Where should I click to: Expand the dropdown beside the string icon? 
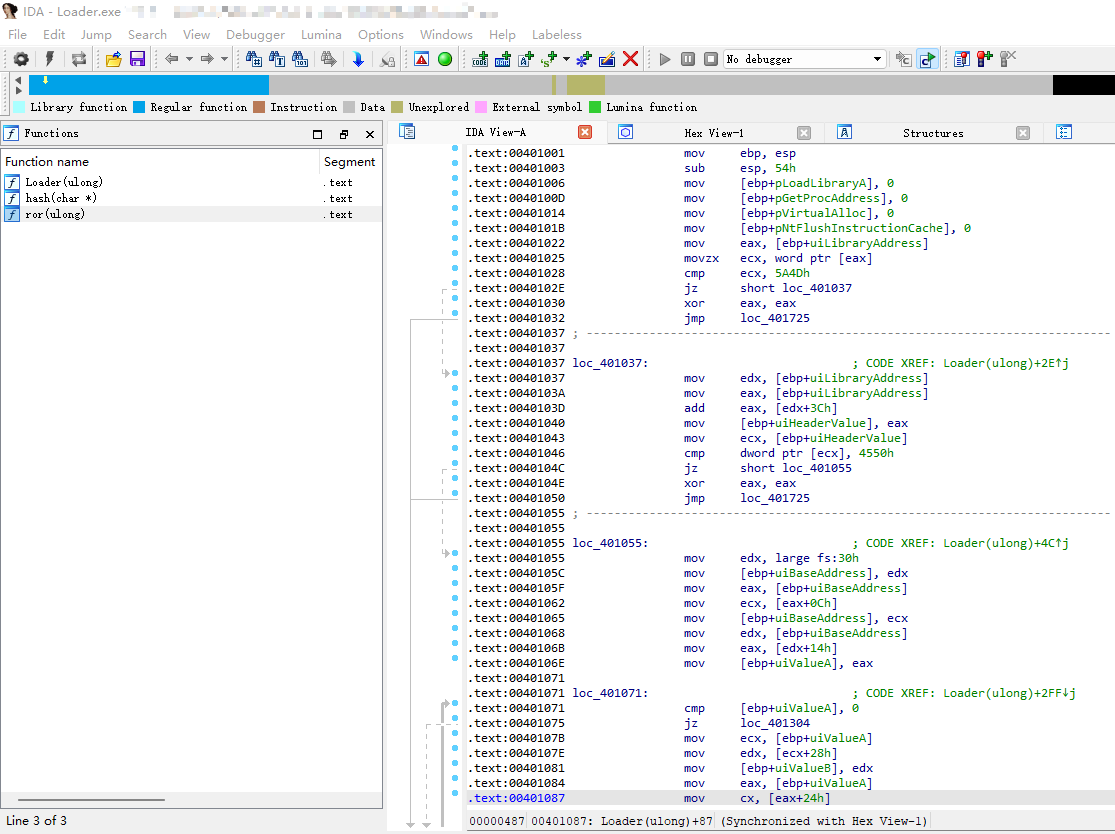(x=566, y=59)
